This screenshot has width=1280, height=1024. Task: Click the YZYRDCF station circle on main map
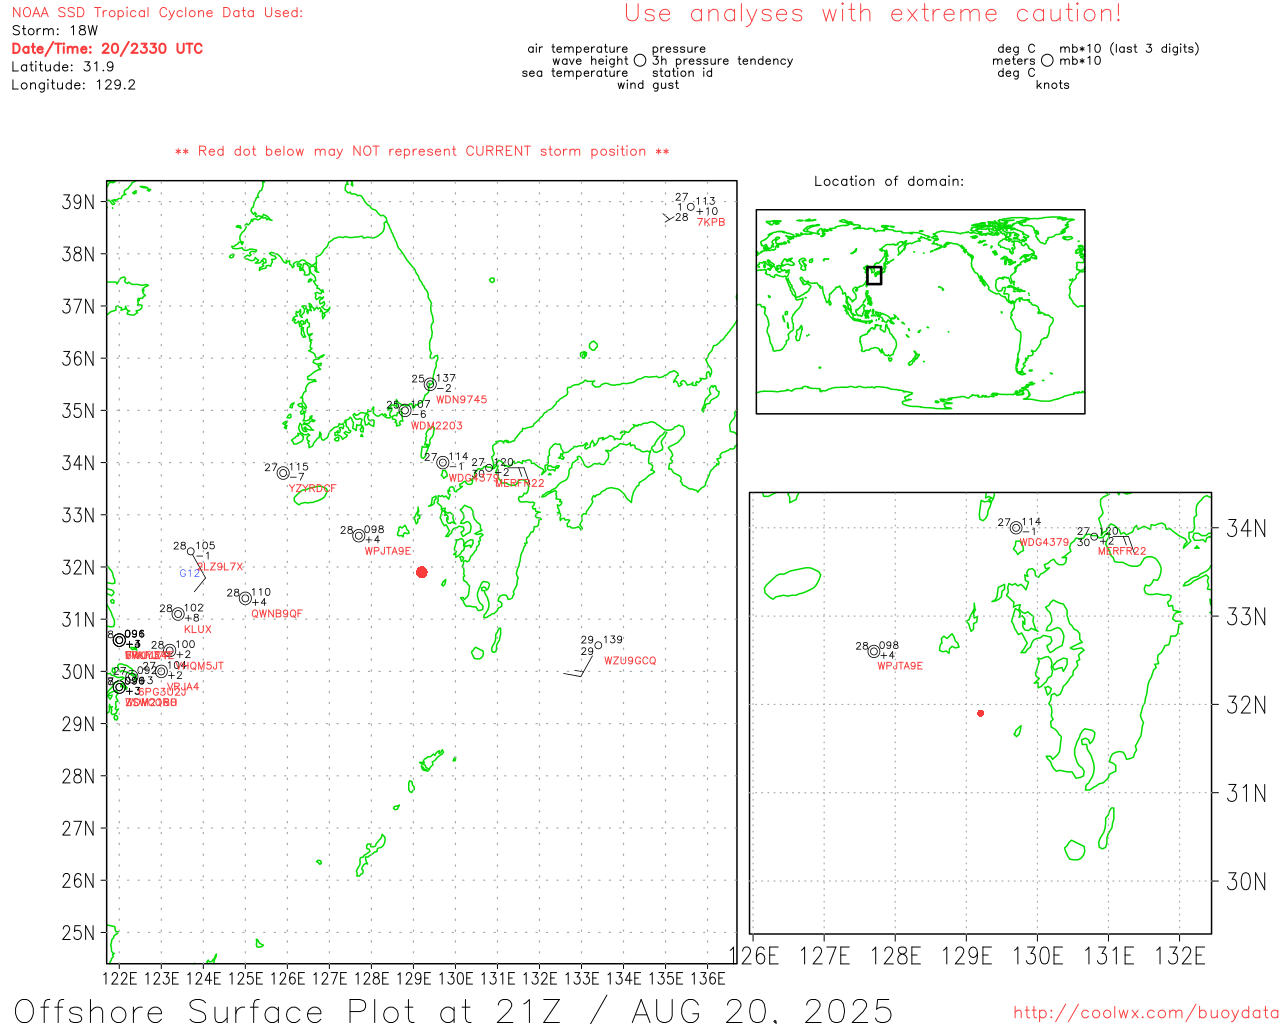click(283, 473)
